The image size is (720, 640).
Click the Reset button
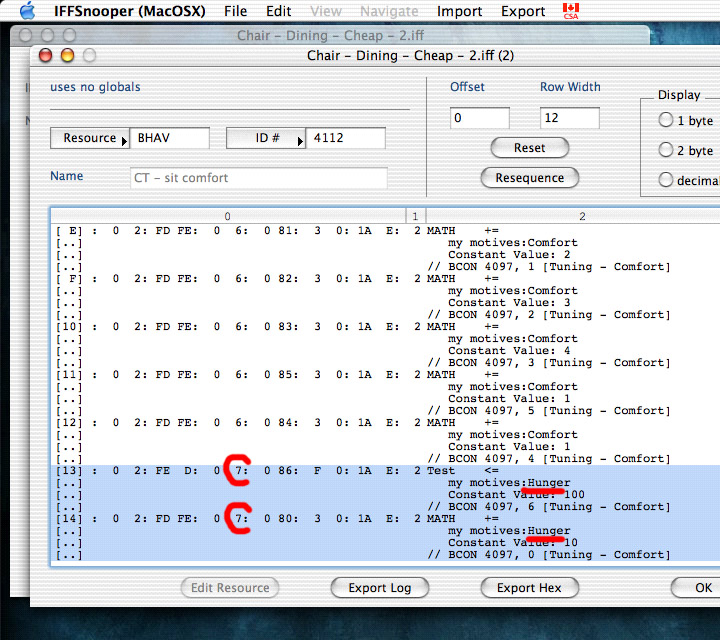point(529,148)
